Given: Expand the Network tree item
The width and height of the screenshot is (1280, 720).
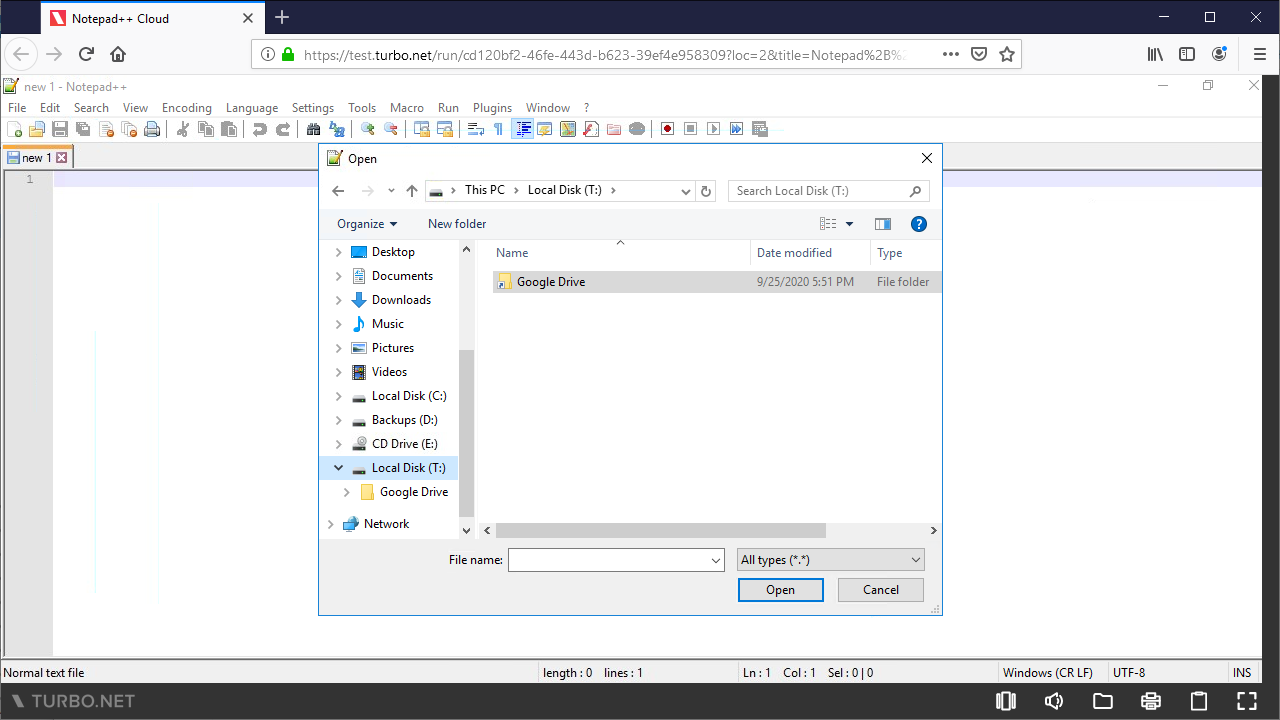Looking at the screenshot, I should (331, 523).
